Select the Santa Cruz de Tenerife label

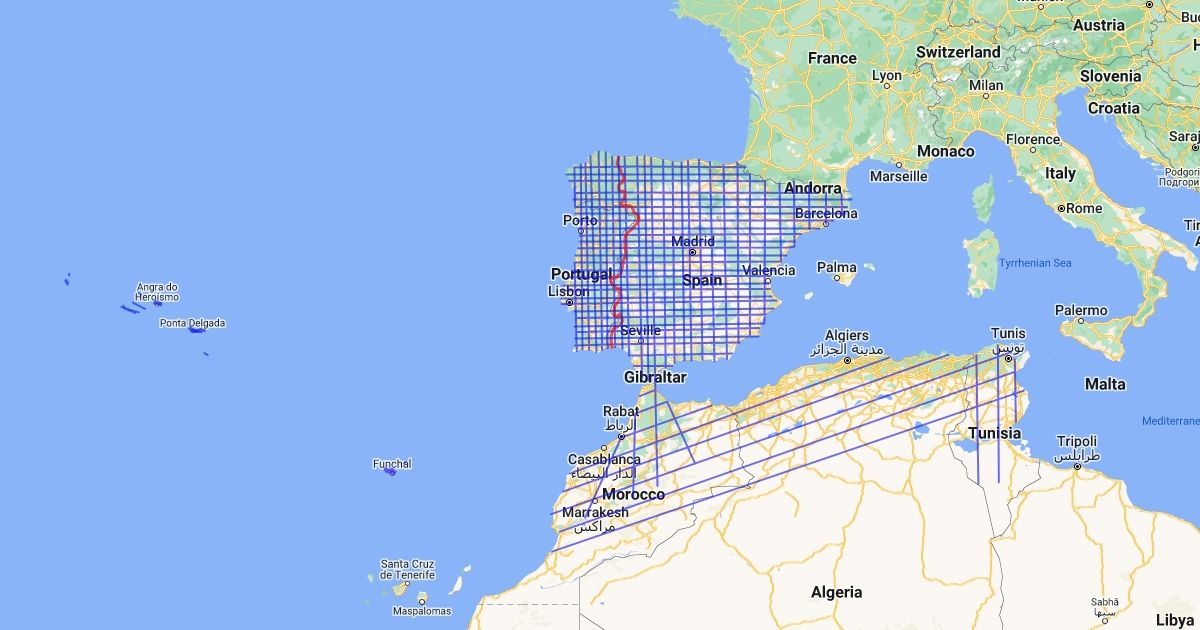tap(407, 569)
